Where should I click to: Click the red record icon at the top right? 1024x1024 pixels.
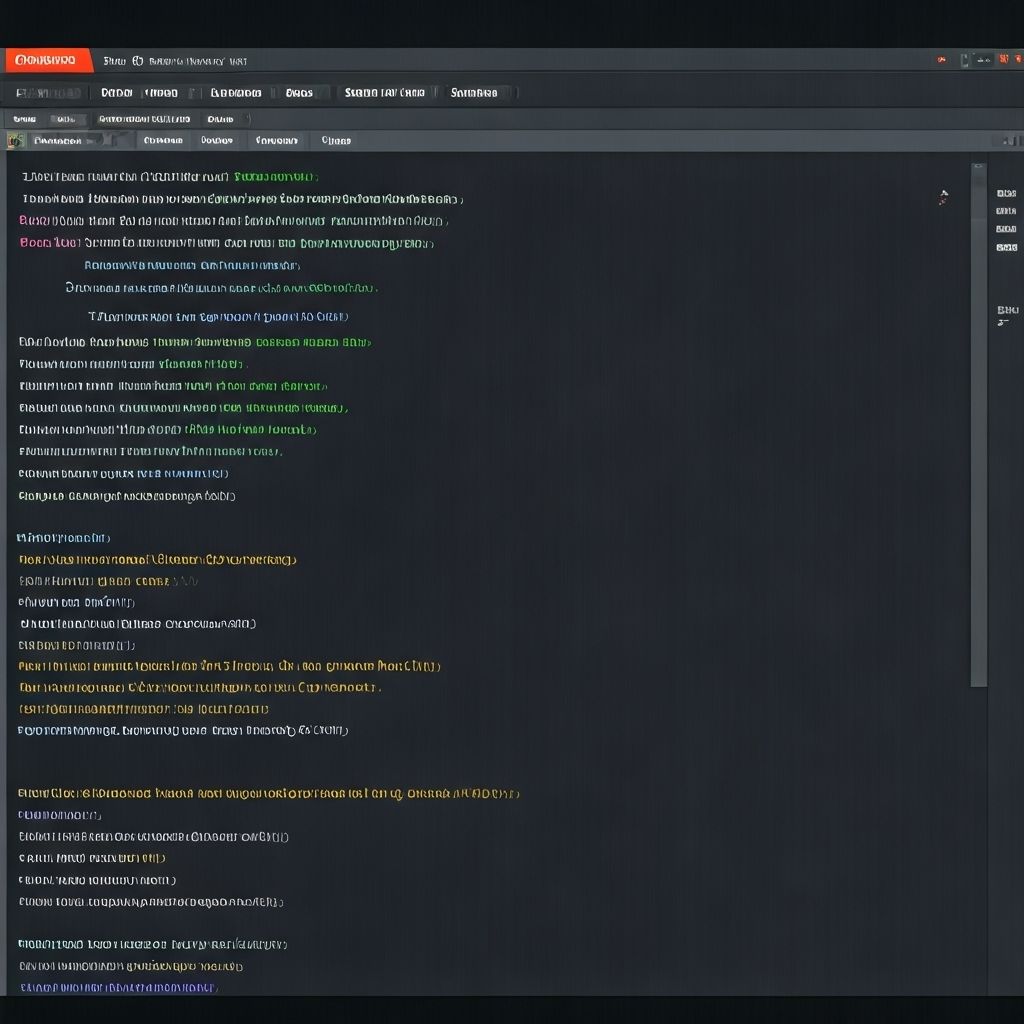941,60
